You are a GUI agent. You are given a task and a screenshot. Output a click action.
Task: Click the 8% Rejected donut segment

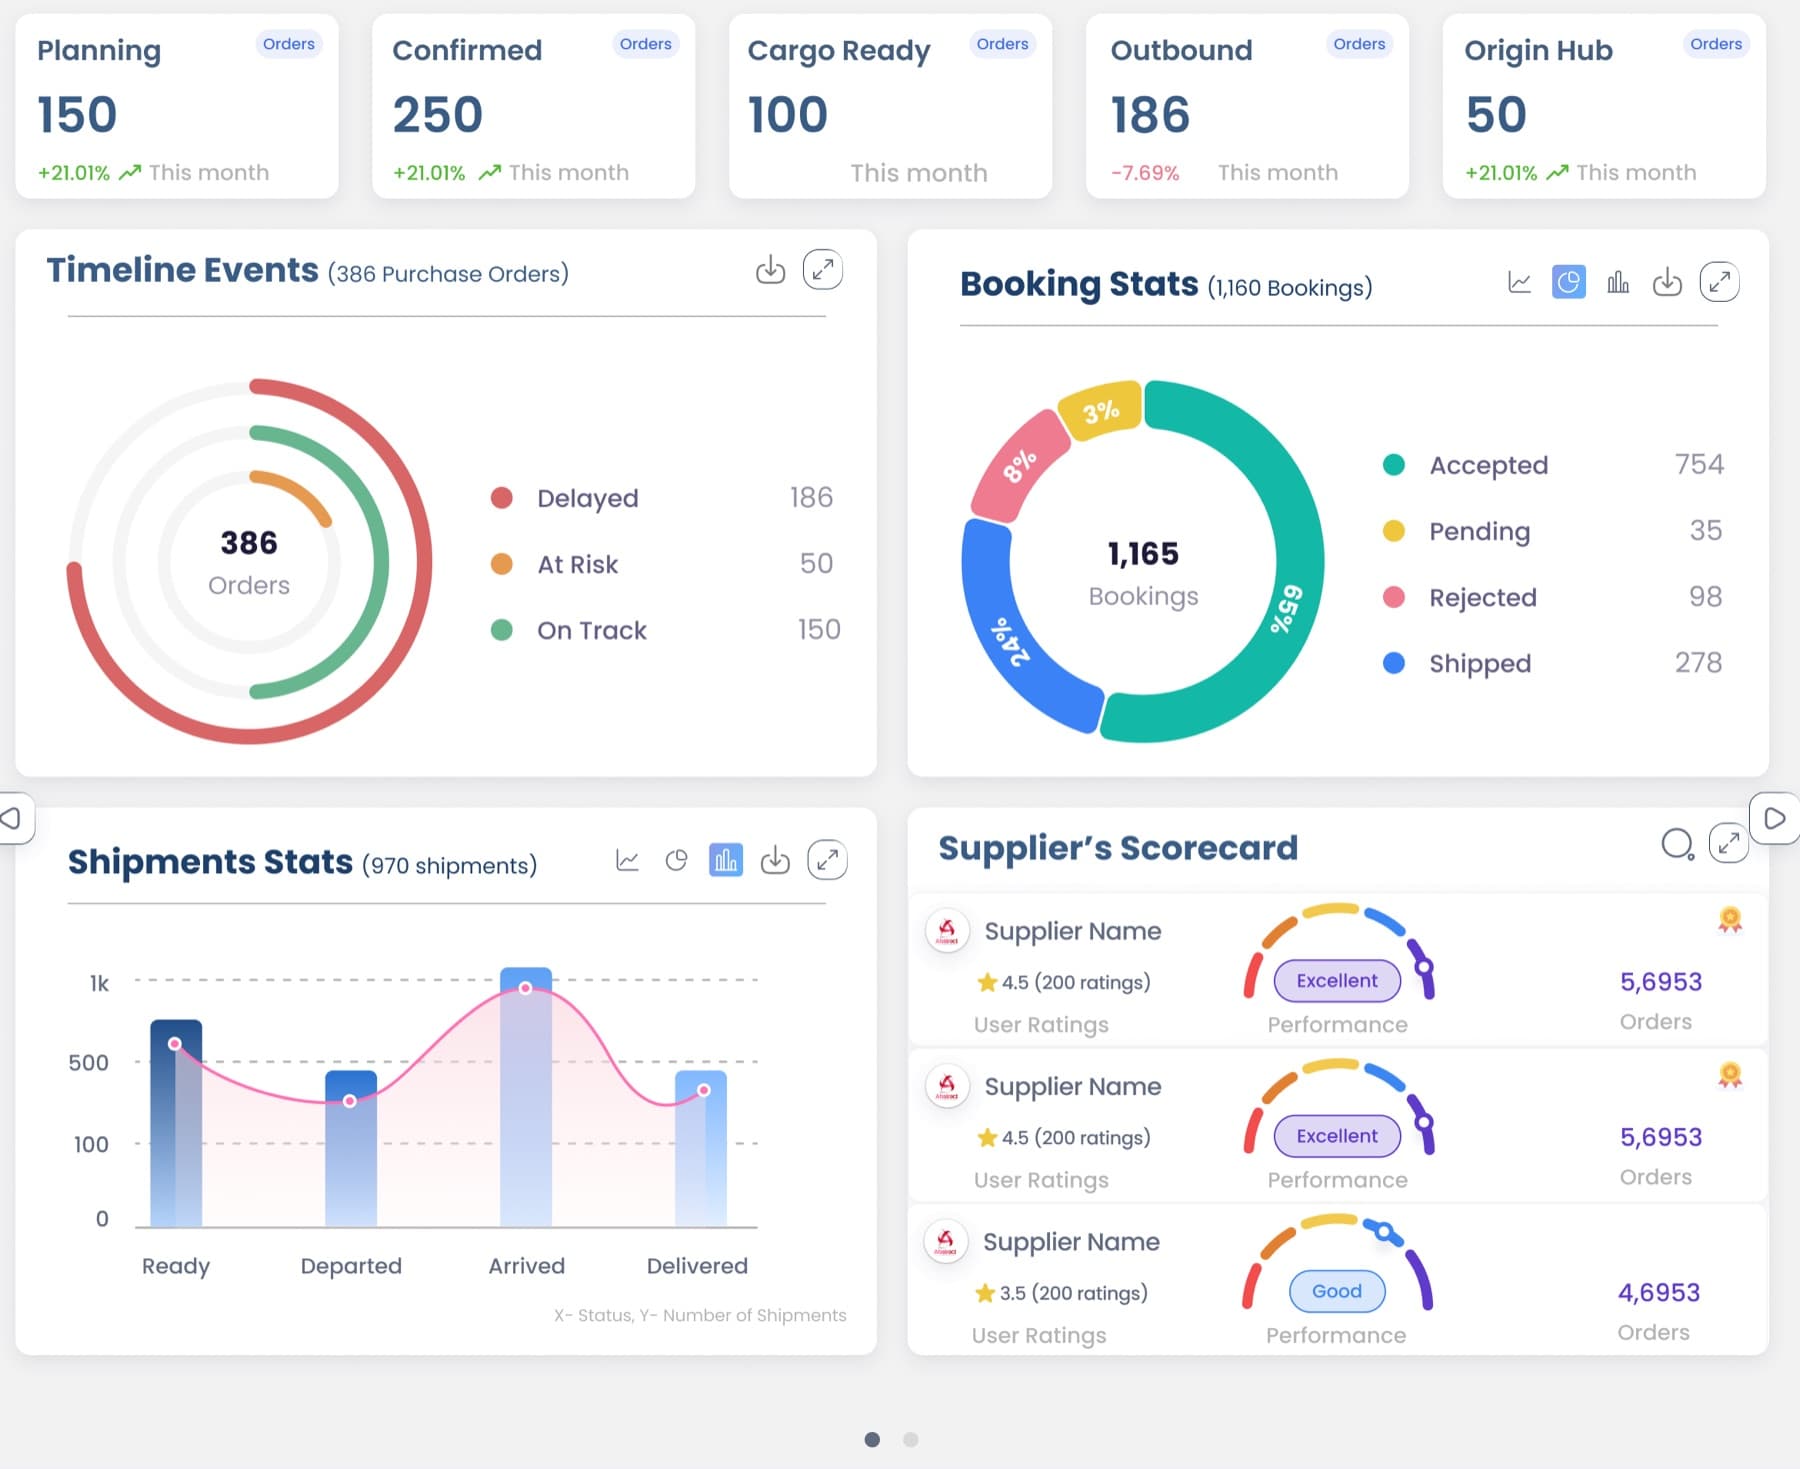(x=1019, y=465)
